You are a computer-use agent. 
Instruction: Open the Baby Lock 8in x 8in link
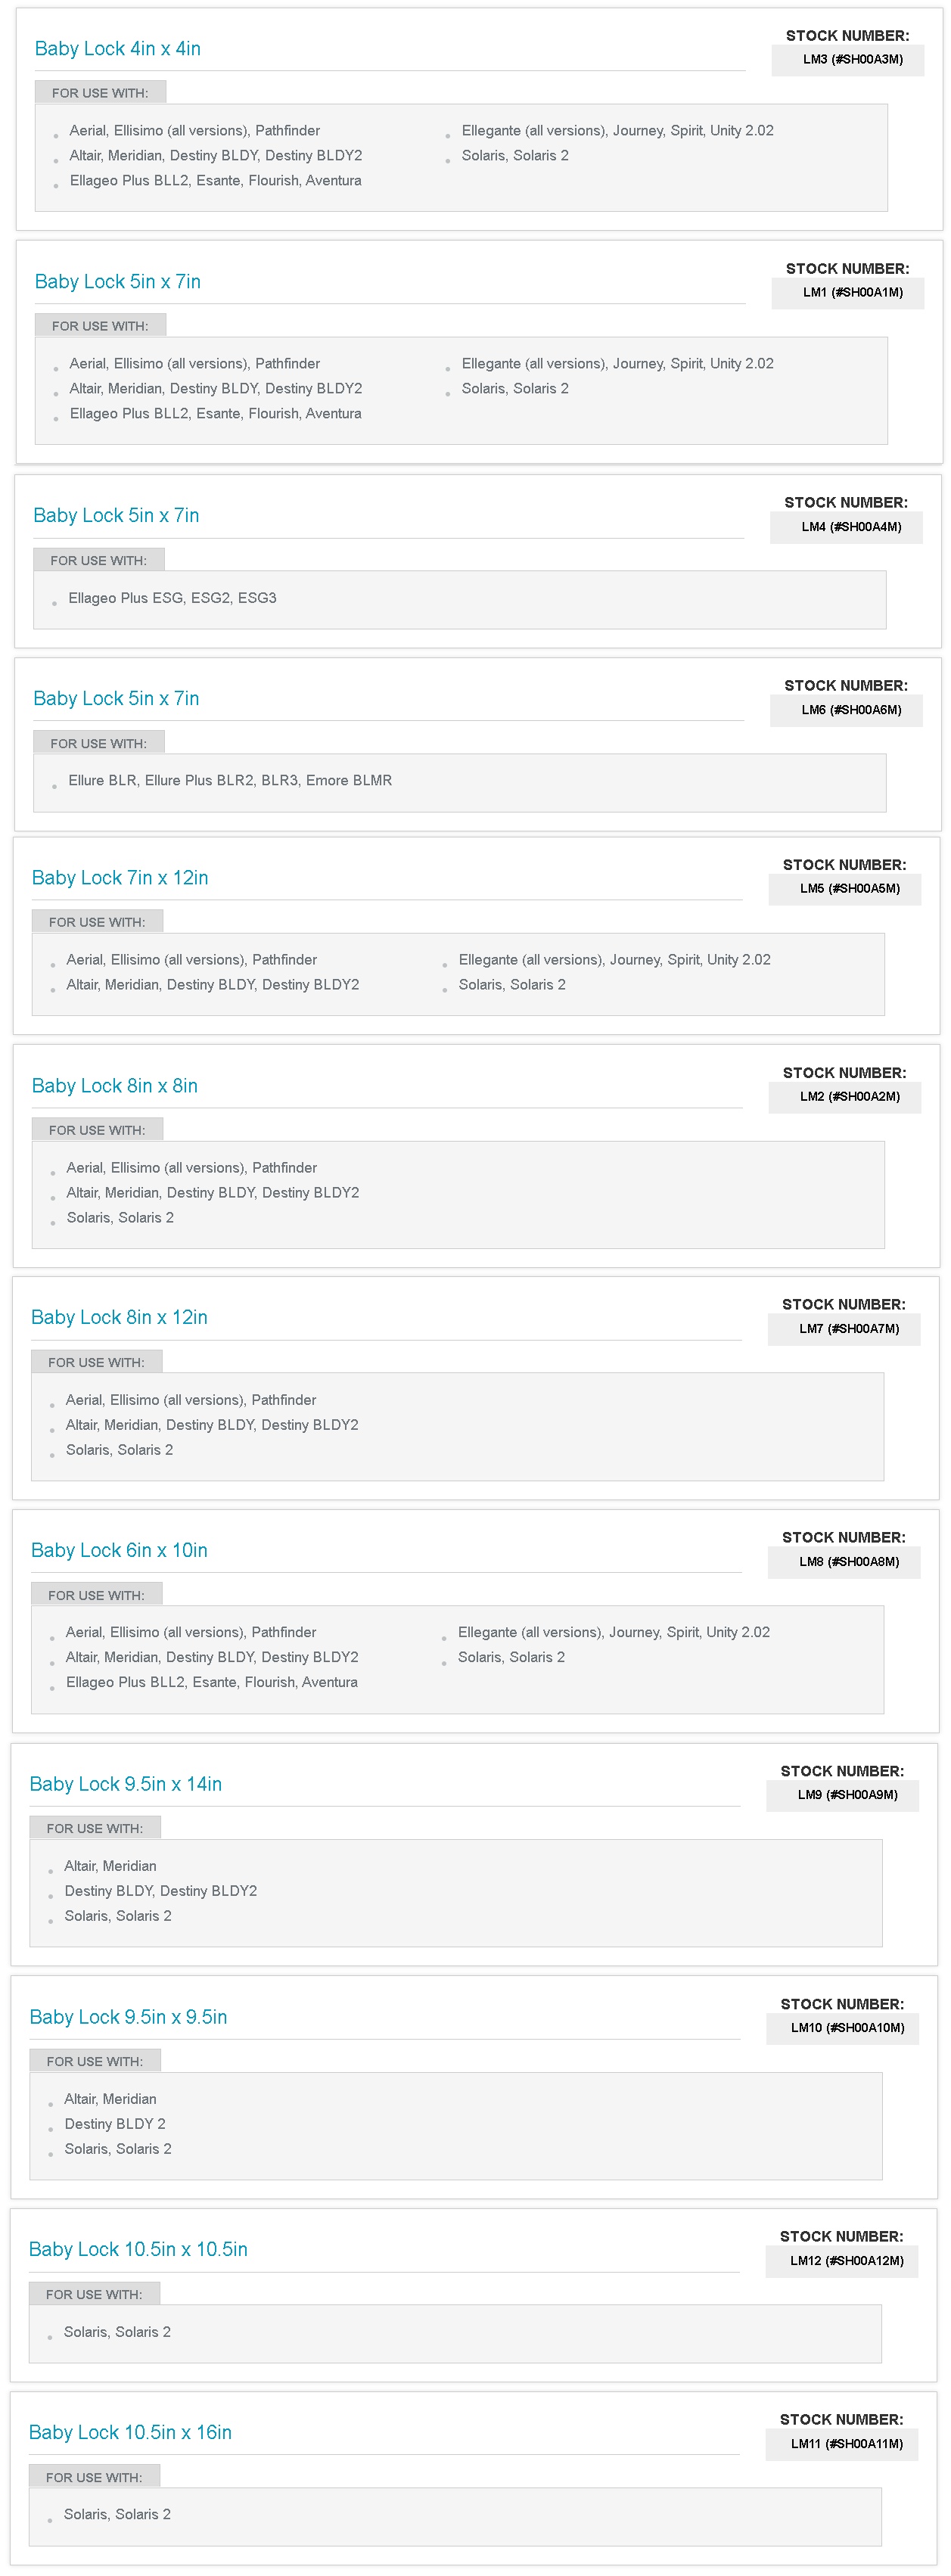coord(115,1086)
